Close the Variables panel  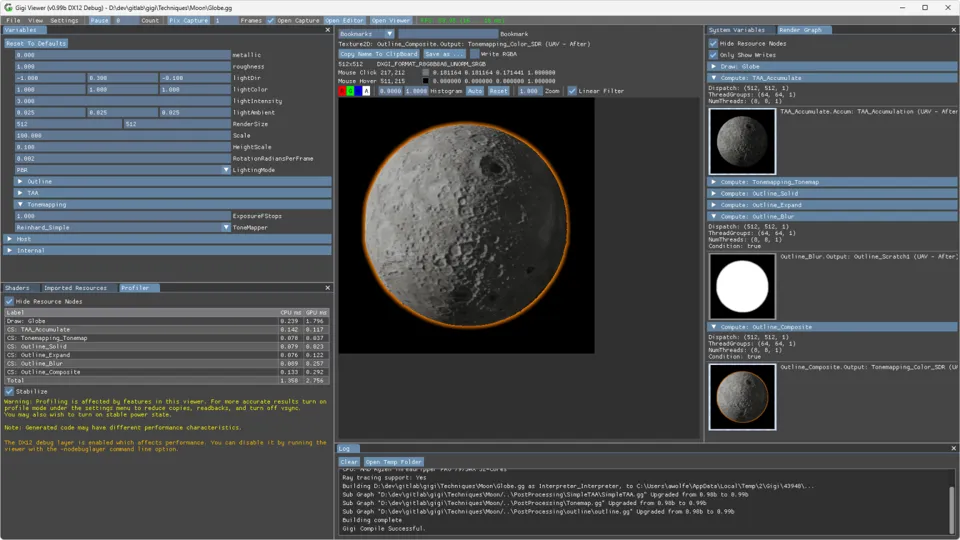[x=327, y=30]
